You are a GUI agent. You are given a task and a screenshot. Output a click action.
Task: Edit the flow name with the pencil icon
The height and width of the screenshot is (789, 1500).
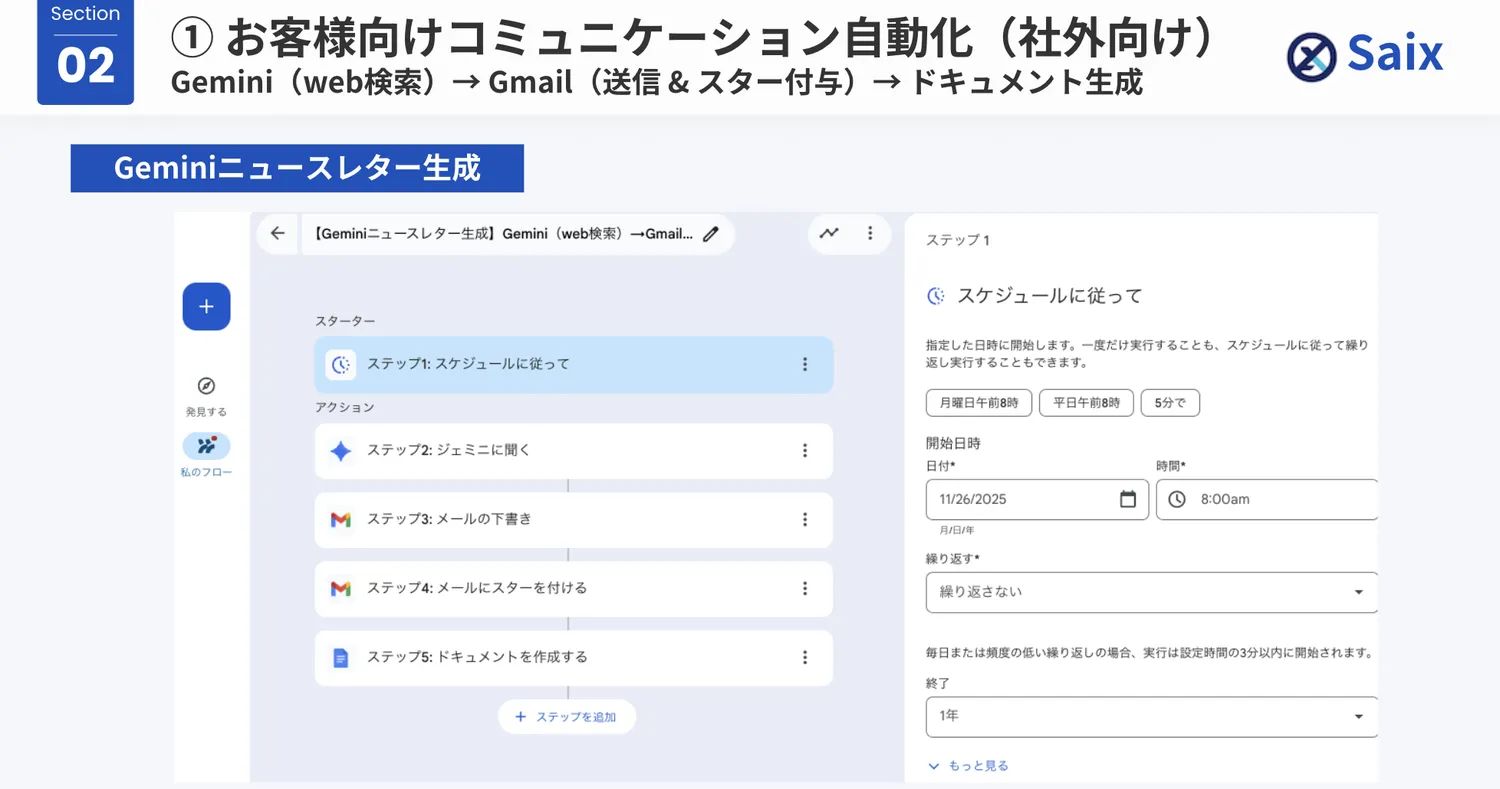click(x=711, y=234)
